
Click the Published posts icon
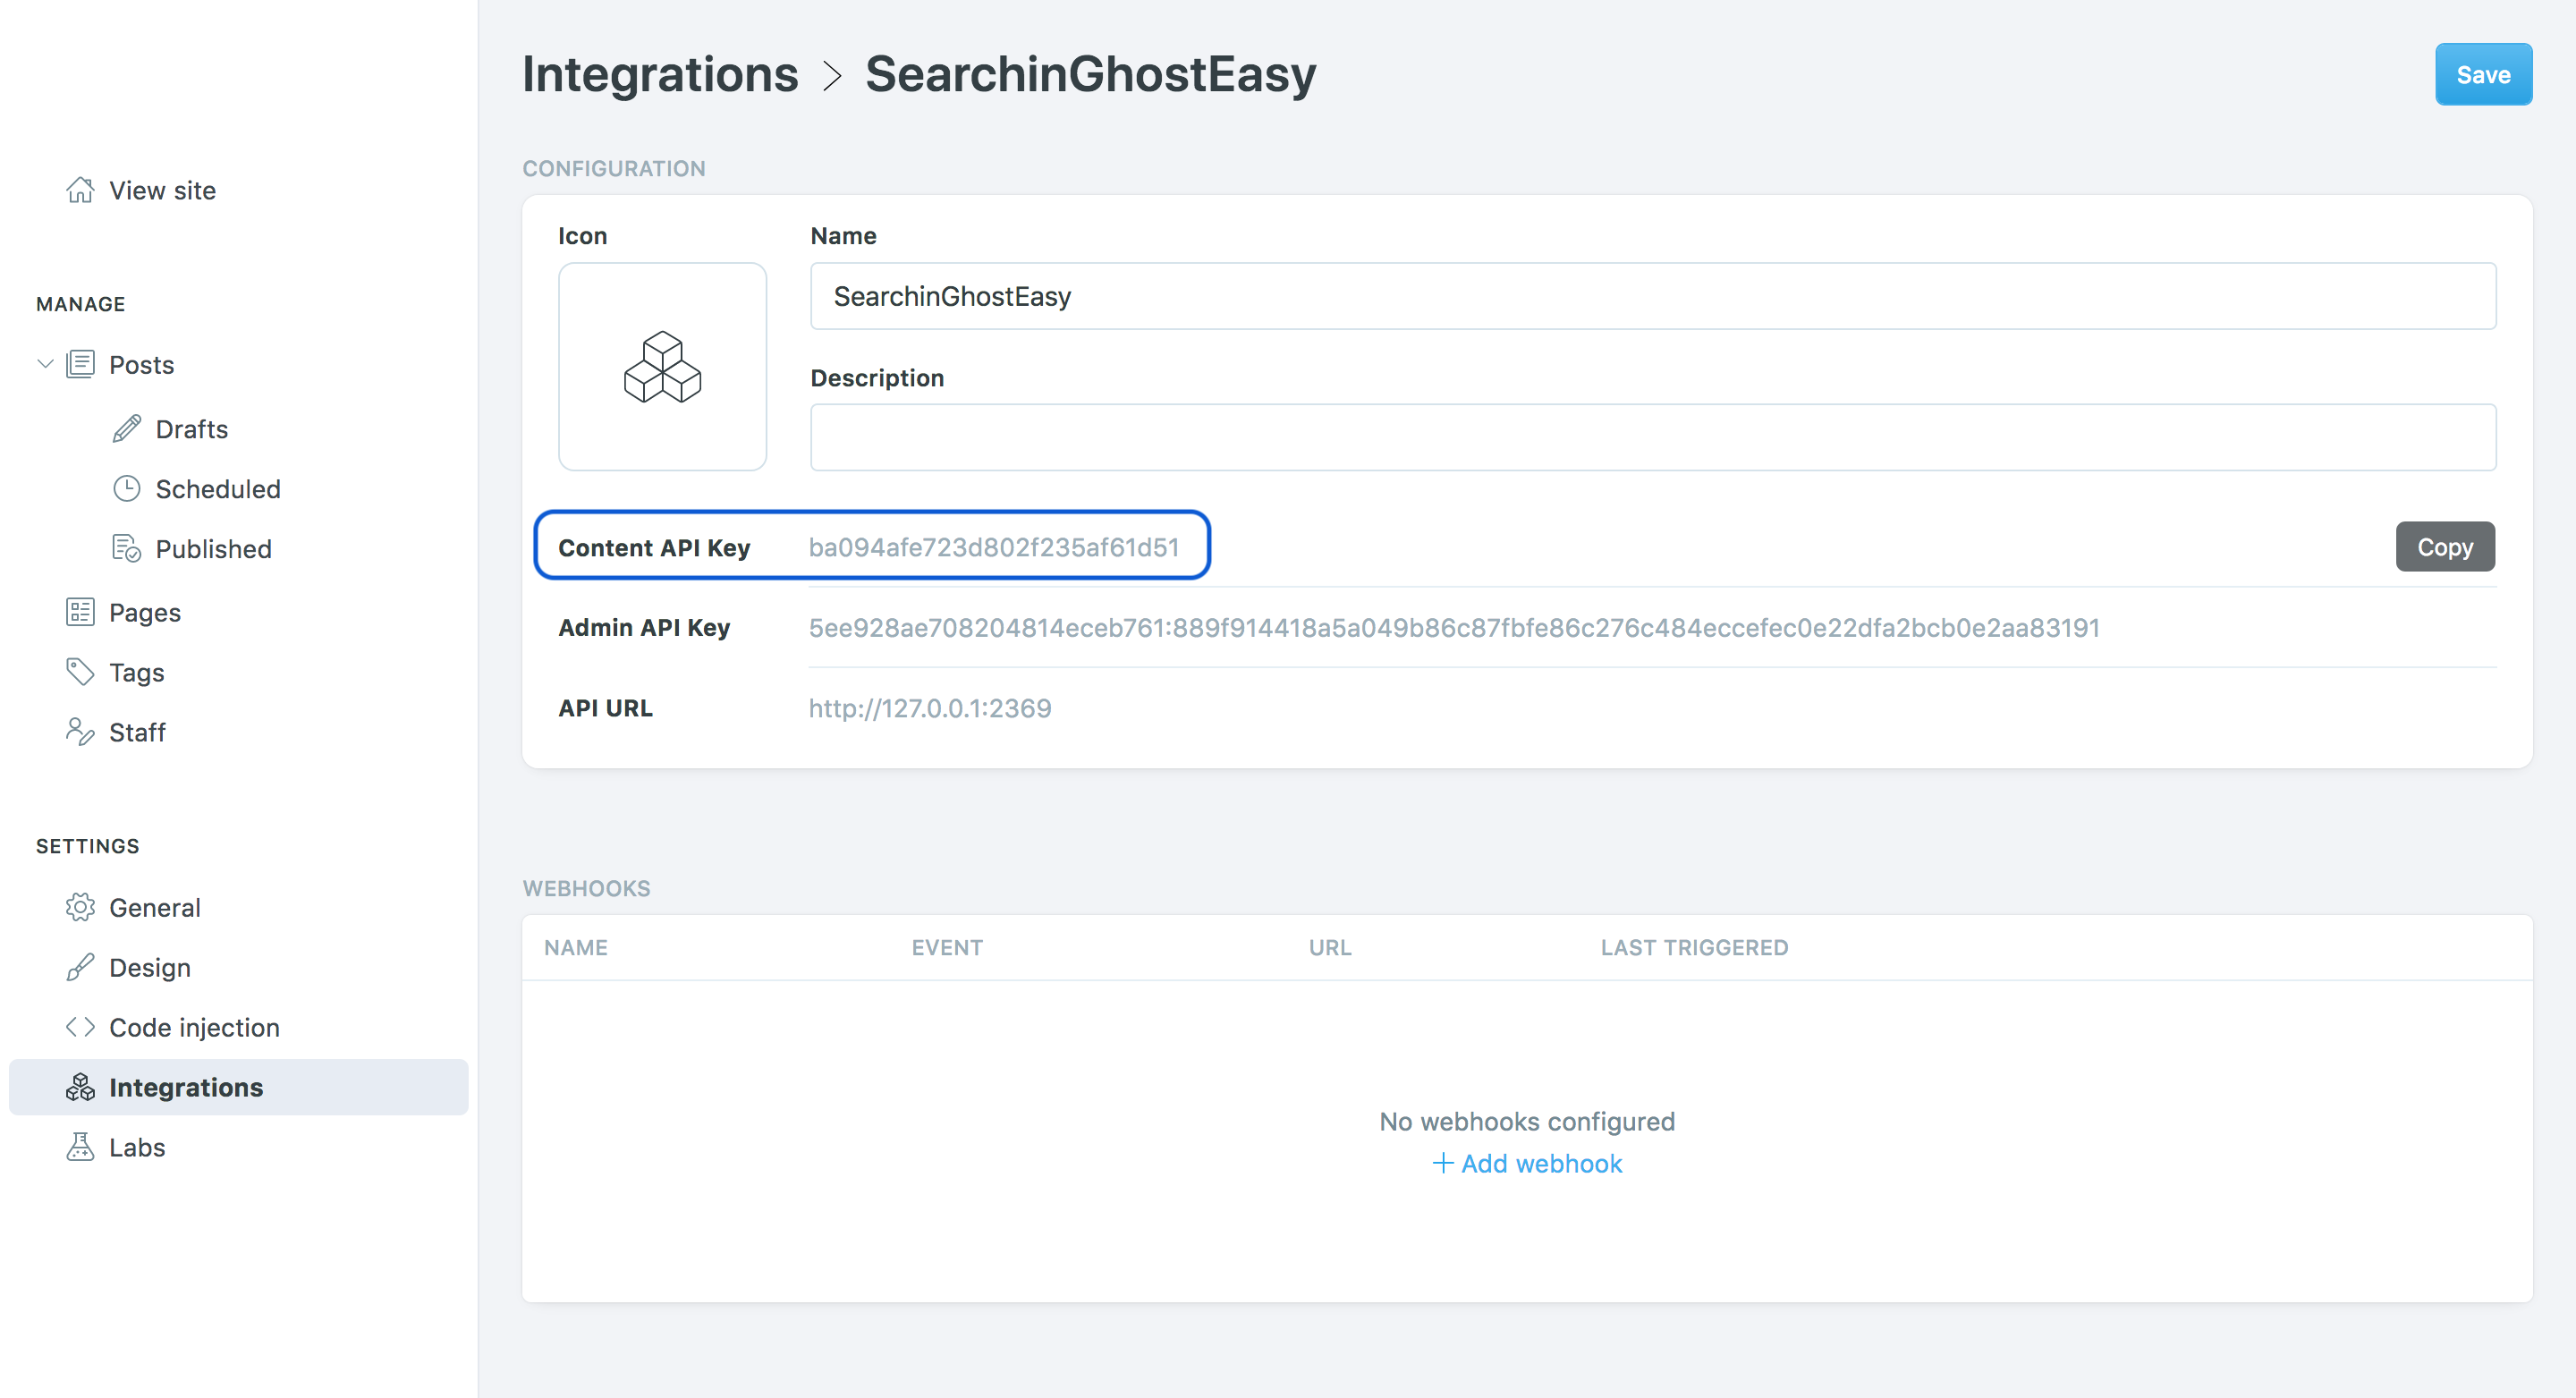tap(126, 549)
